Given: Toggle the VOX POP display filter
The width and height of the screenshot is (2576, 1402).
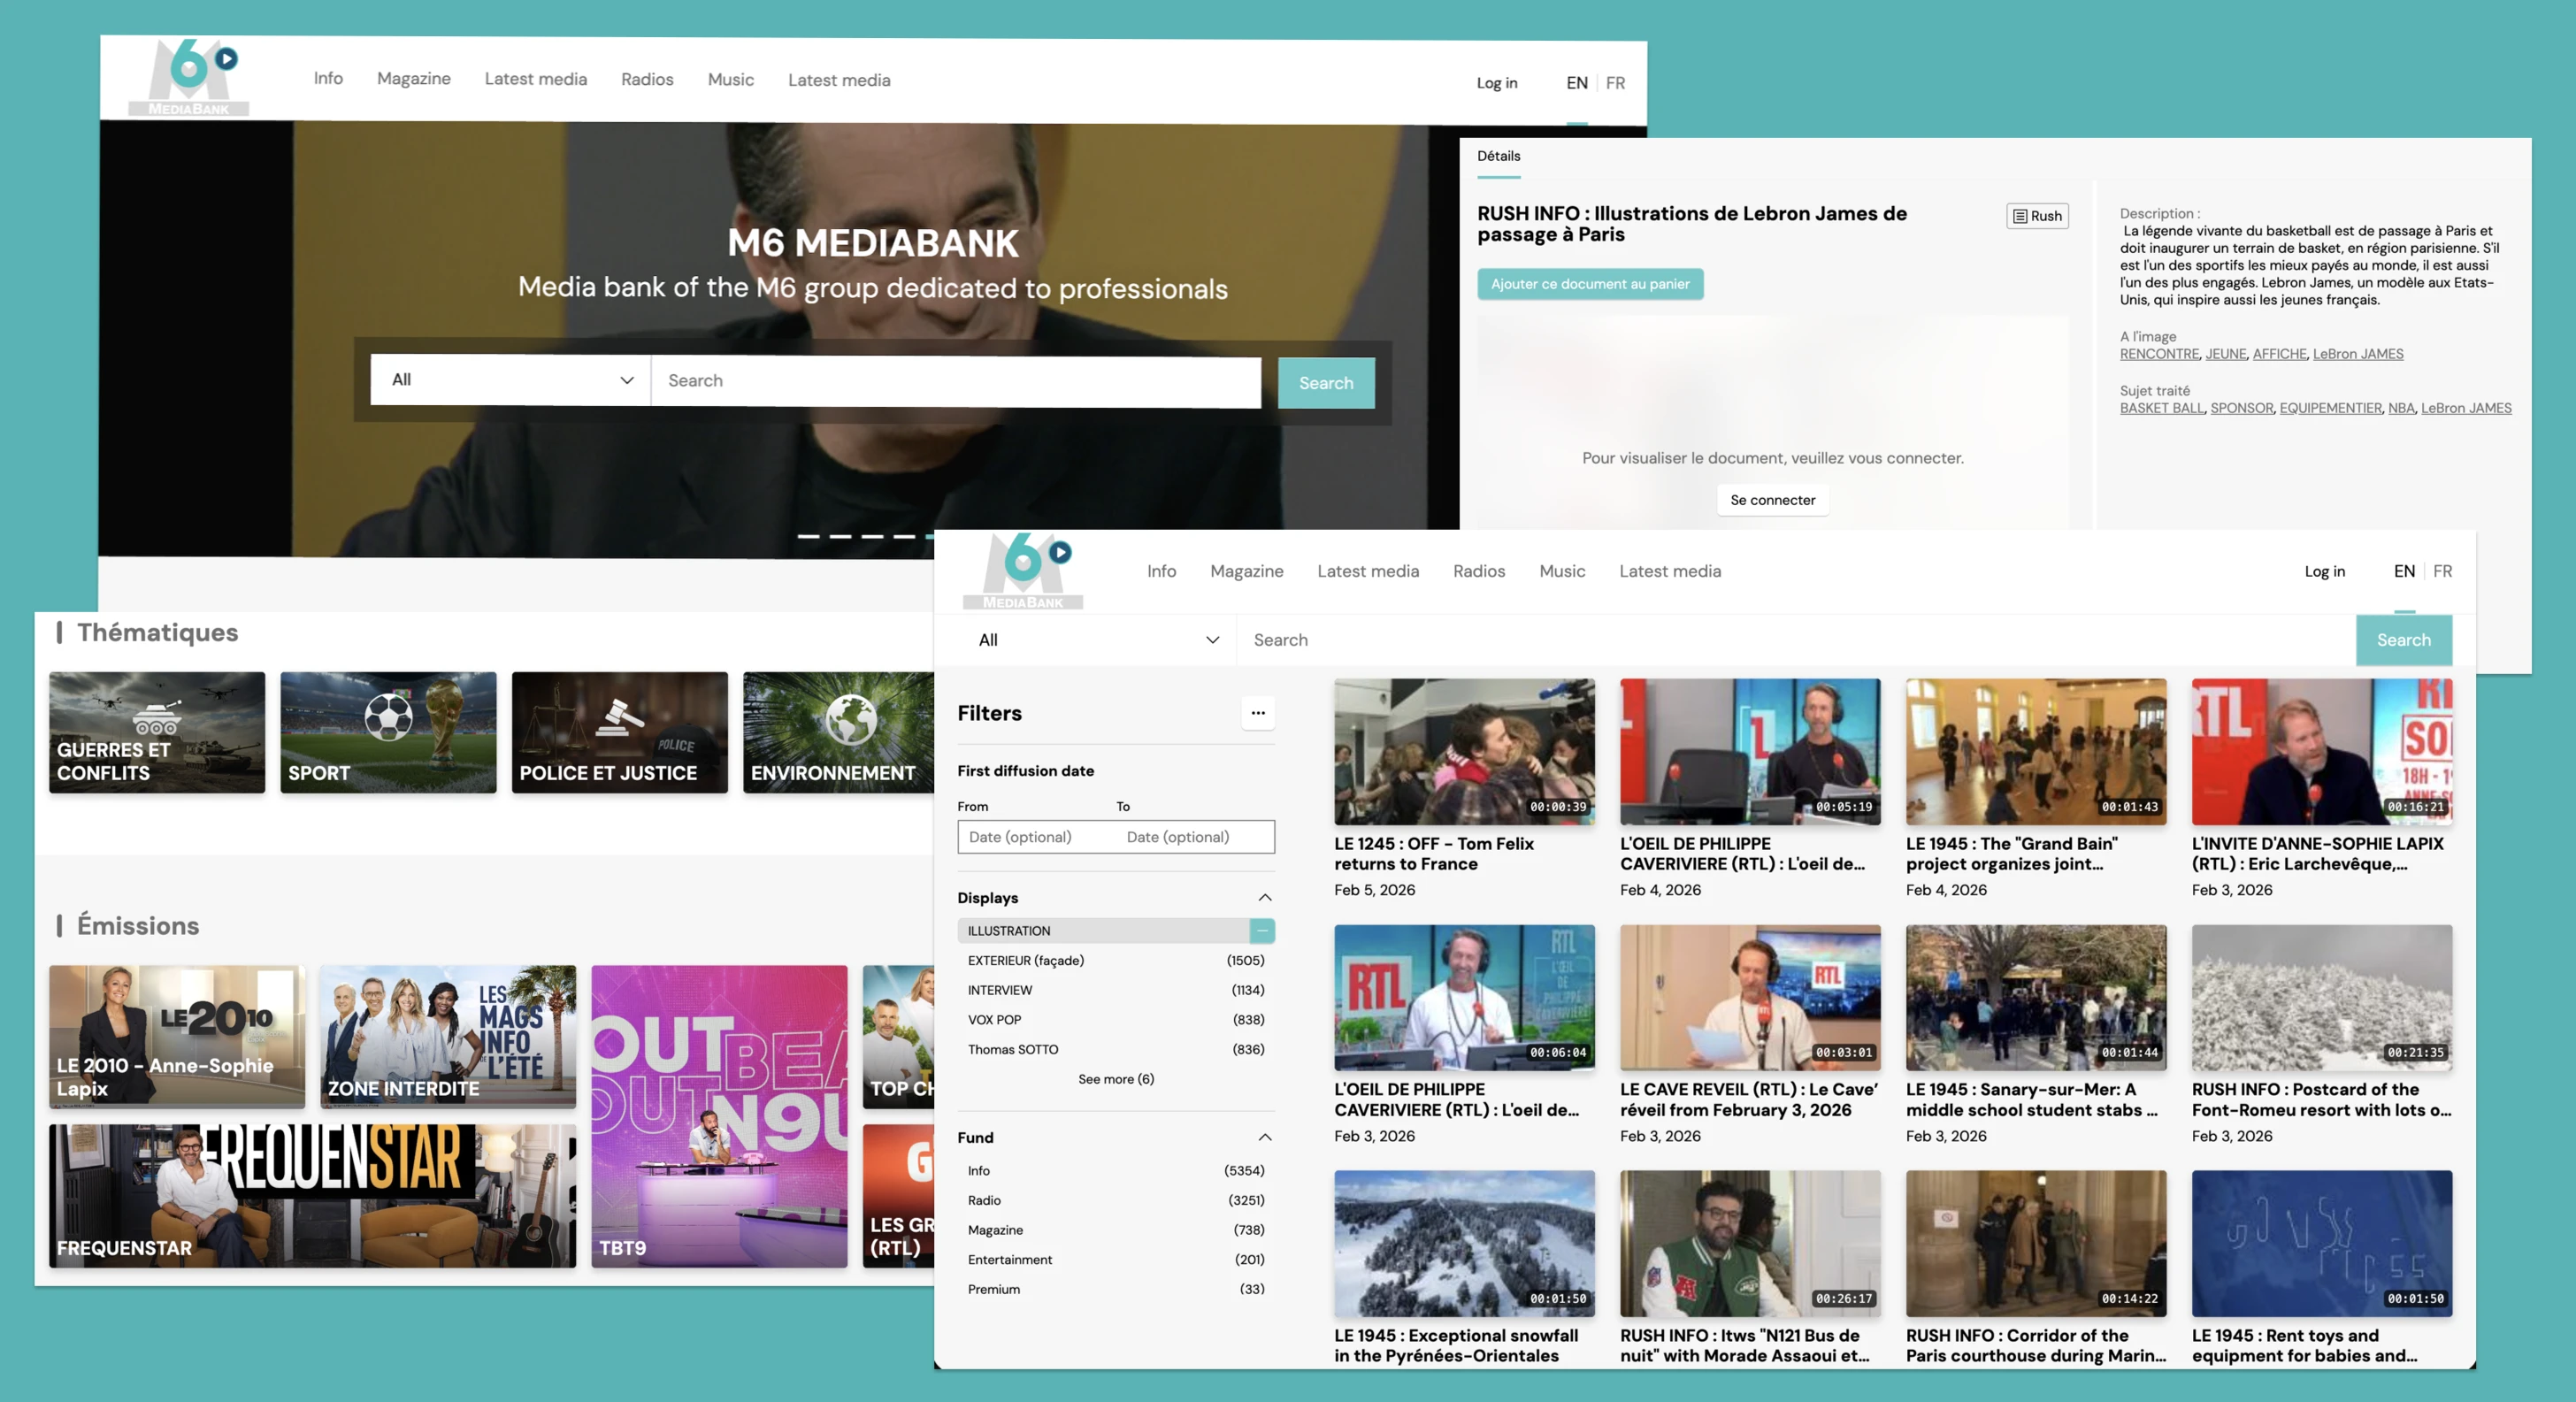Looking at the screenshot, I should (x=1116, y=1020).
